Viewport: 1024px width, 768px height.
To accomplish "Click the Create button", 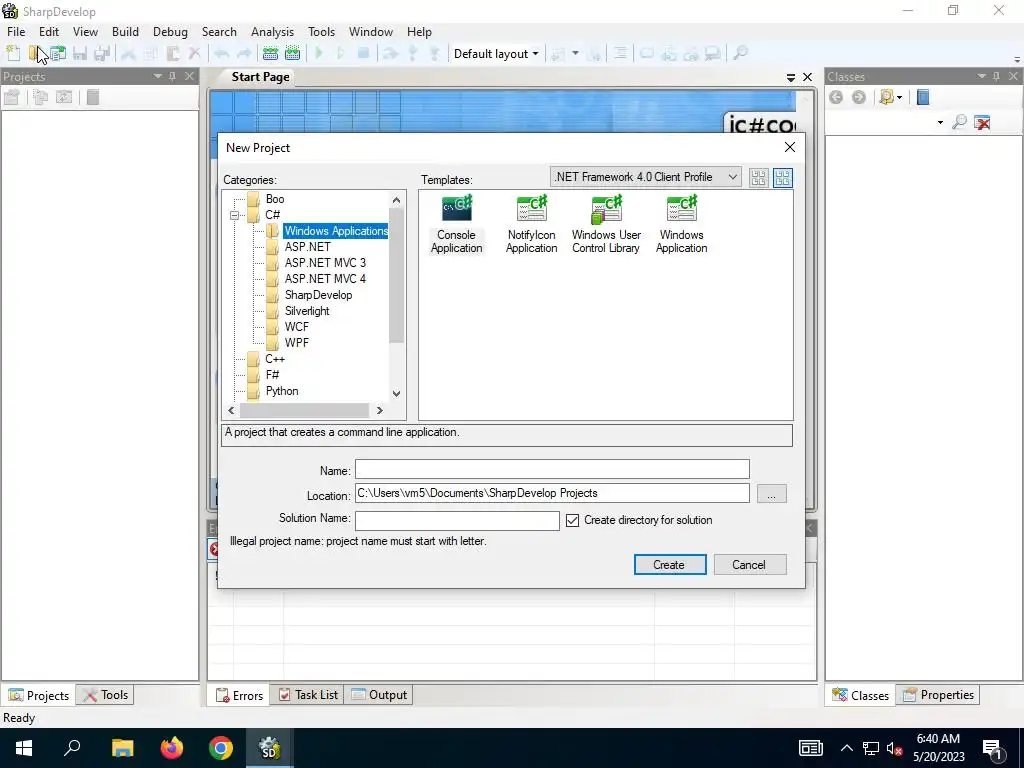I will pyautogui.click(x=669, y=565).
